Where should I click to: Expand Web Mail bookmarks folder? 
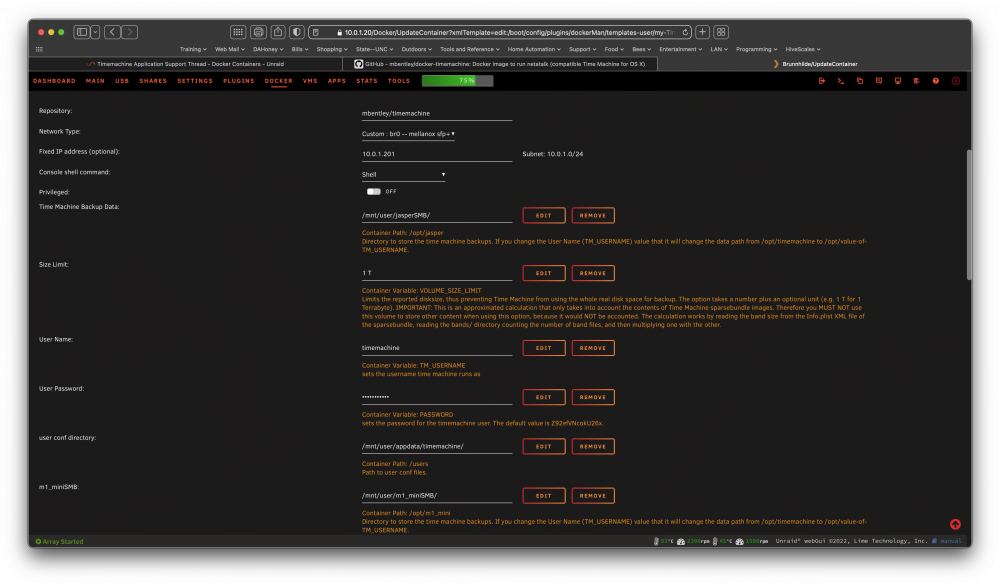click(230, 49)
